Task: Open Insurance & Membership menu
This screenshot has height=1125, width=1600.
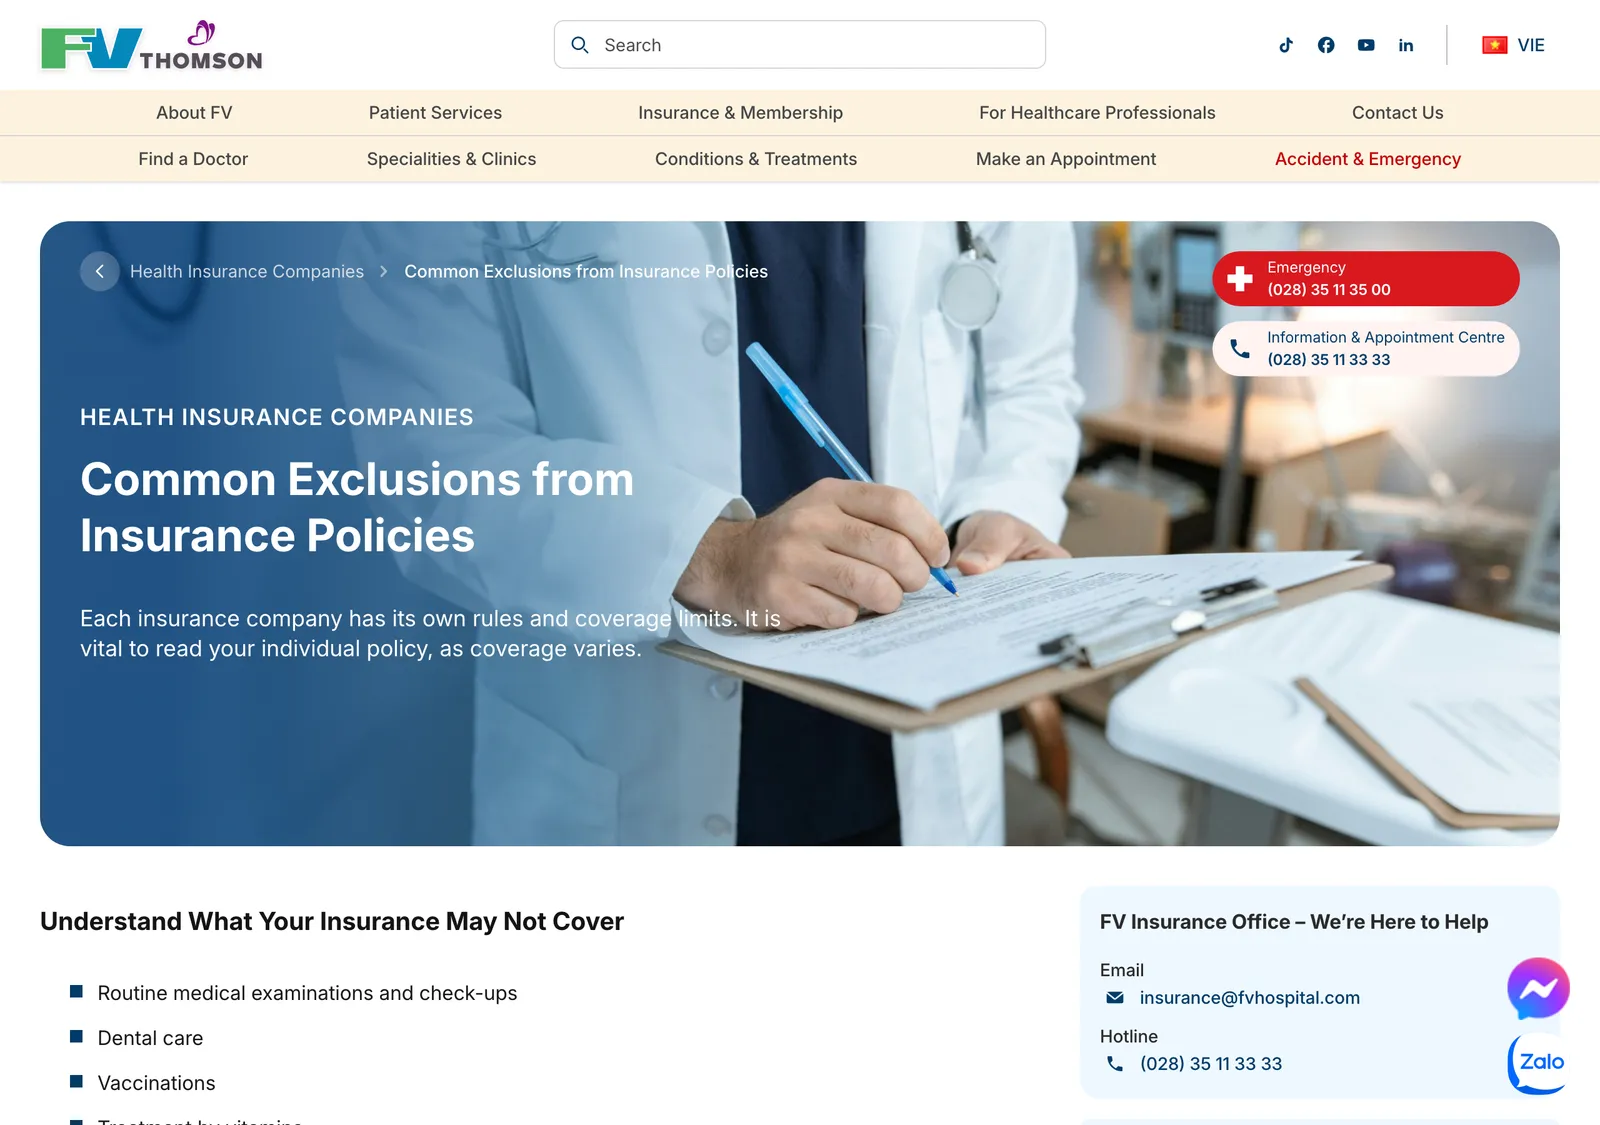Action: coord(740,113)
